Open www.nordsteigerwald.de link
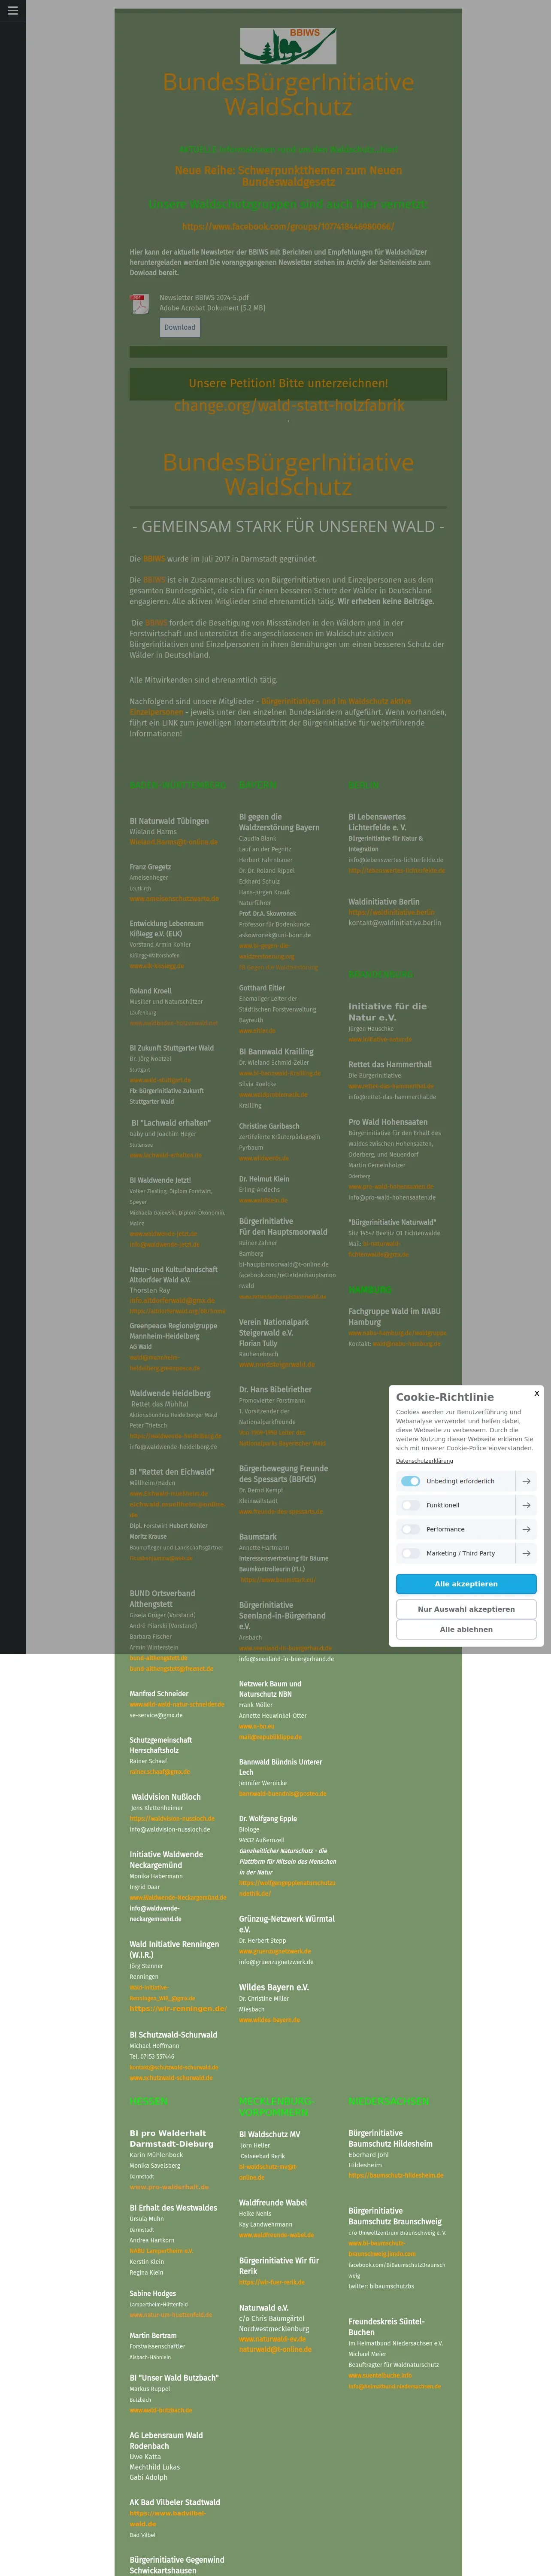 277,1364
